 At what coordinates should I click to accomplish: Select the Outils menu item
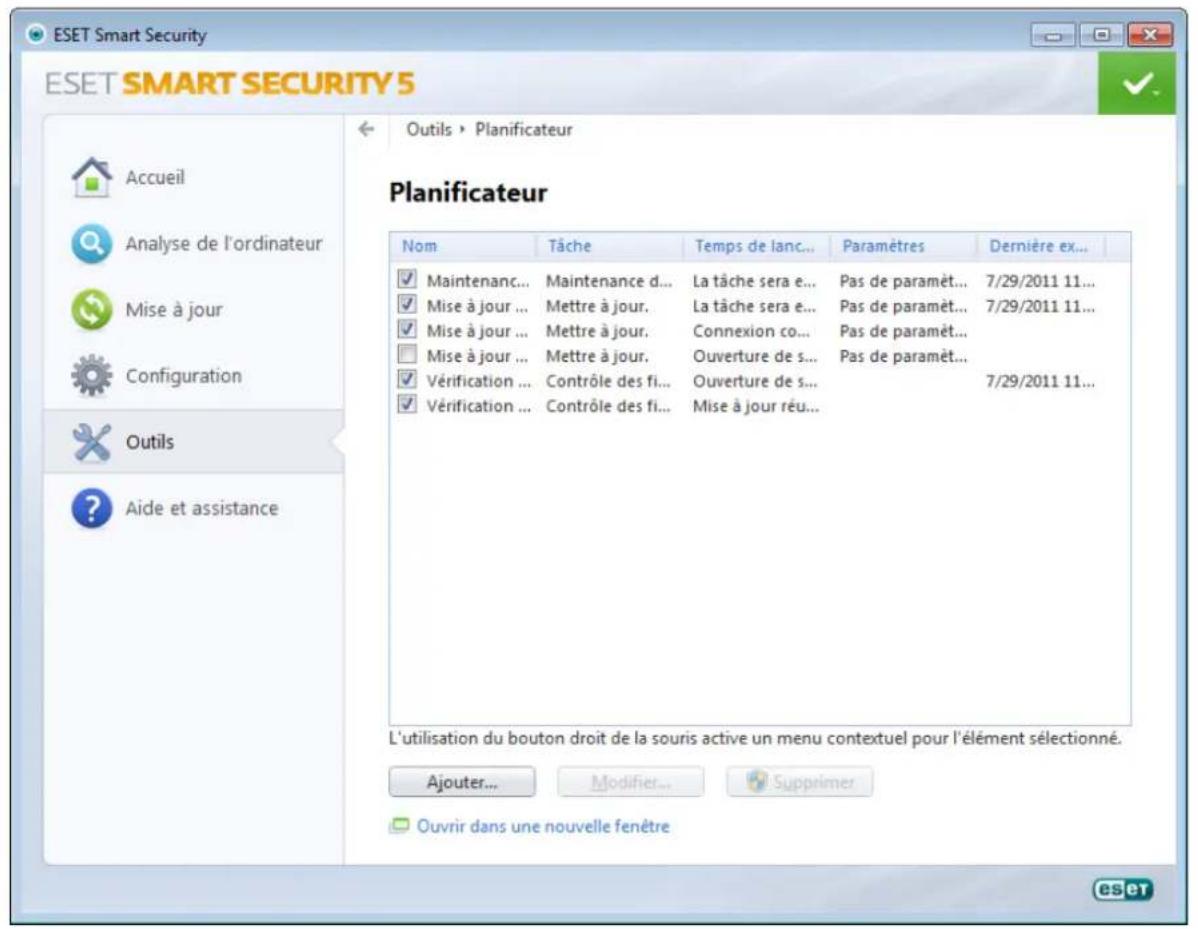pyautogui.click(x=193, y=442)
